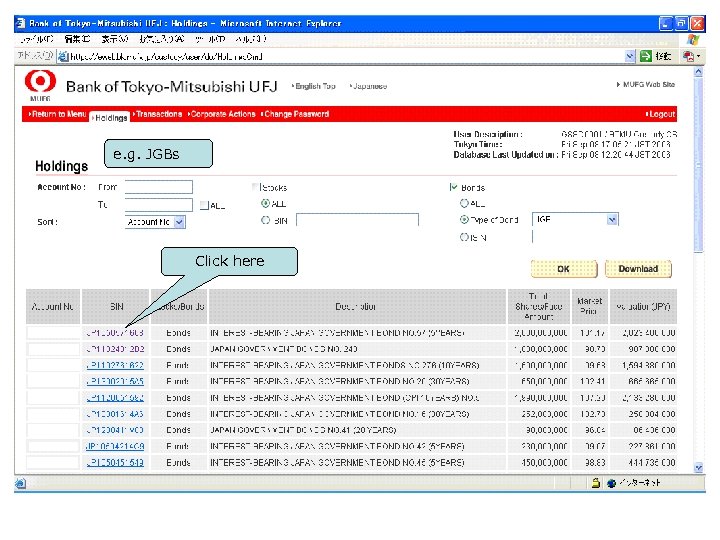Open the ヘルプ (Help) menu
The image size is (720, 540).
click(251, 39)
